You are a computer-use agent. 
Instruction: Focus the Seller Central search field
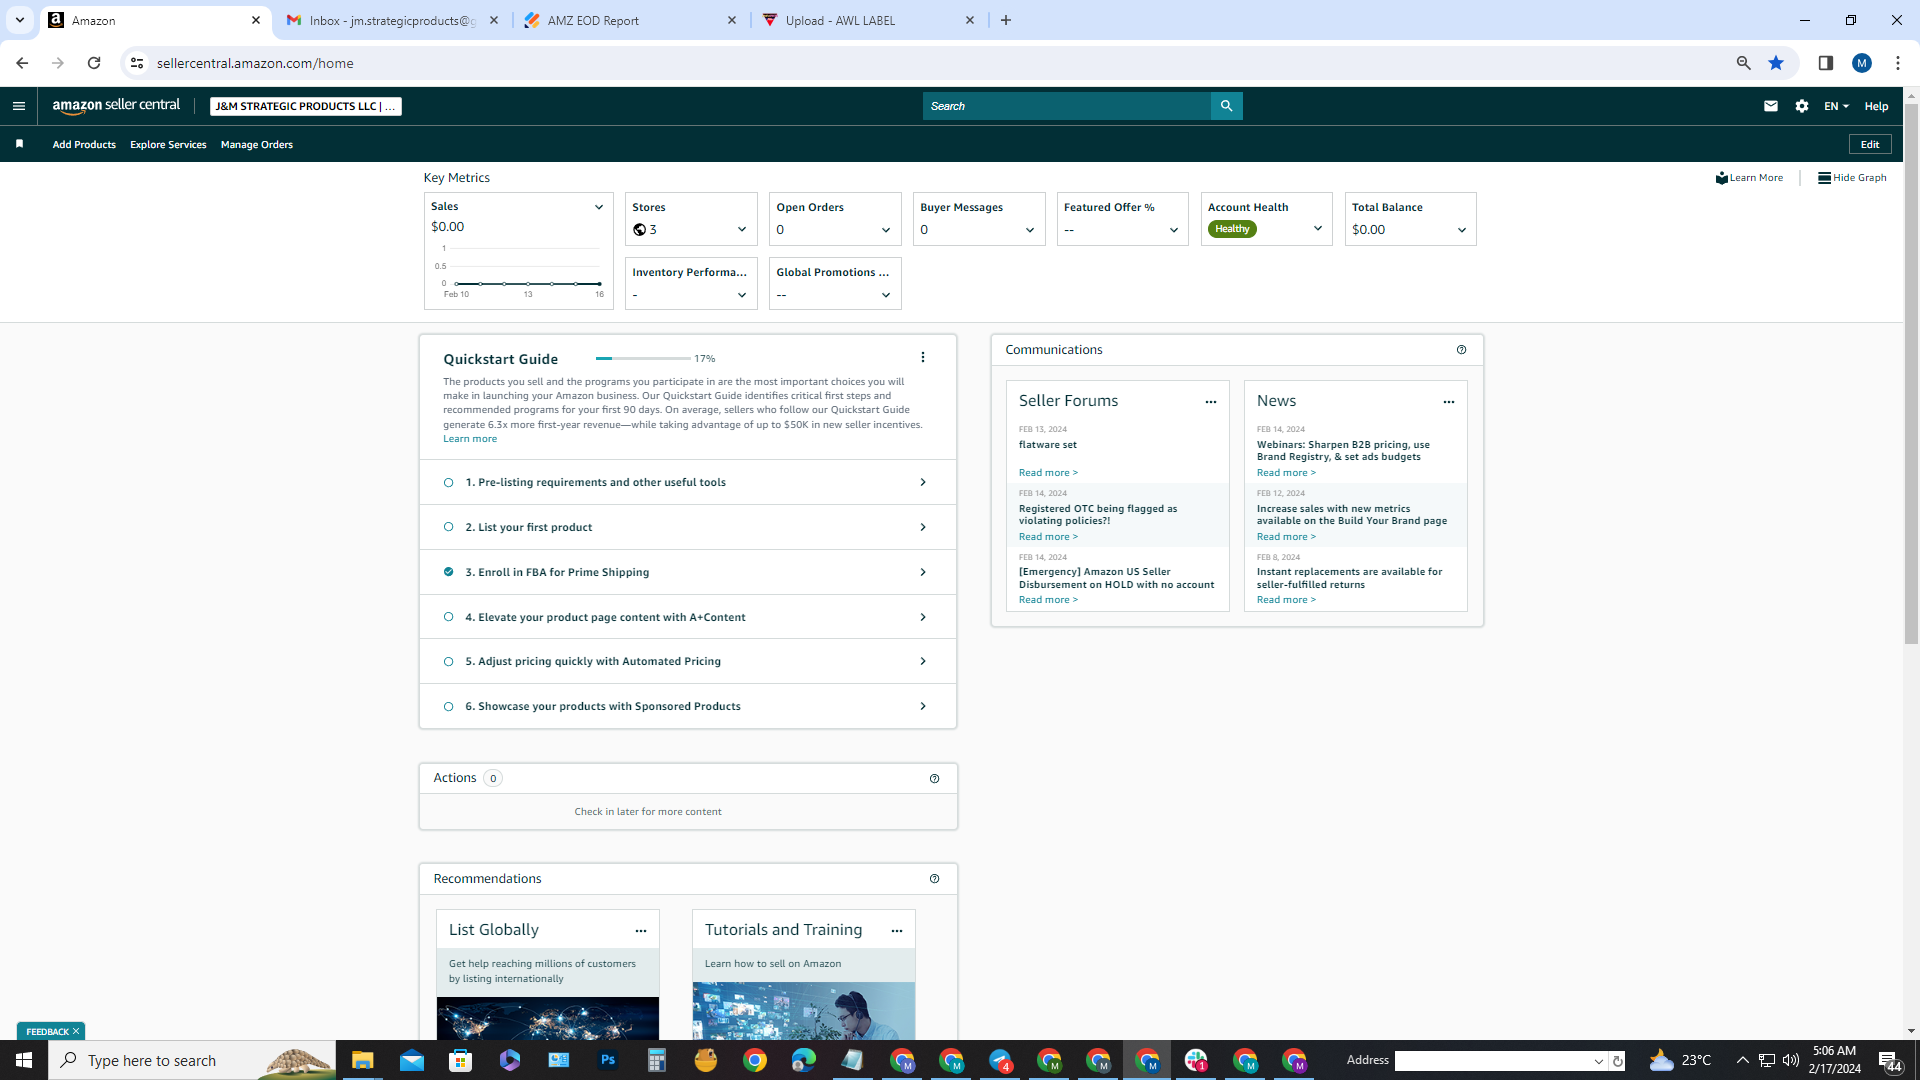(x=1067, y=106)
